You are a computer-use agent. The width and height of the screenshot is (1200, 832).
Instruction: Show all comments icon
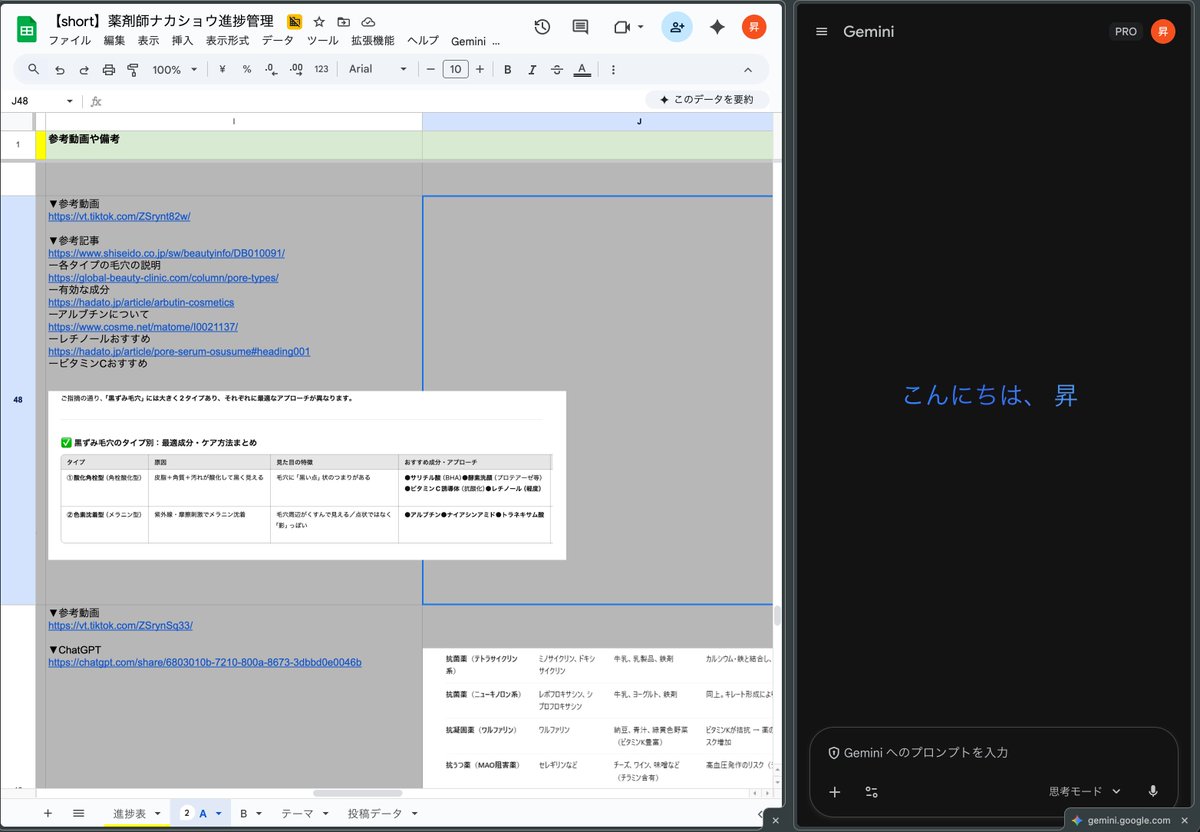point(580,27)
